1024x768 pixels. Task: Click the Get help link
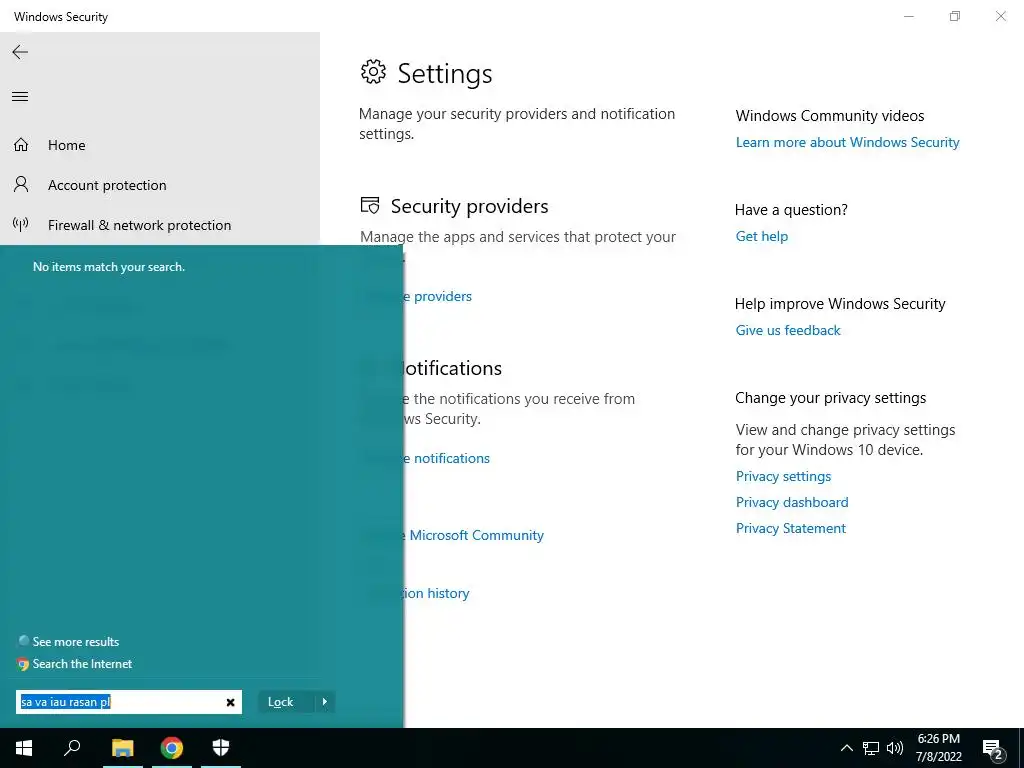tap(761, 236)
